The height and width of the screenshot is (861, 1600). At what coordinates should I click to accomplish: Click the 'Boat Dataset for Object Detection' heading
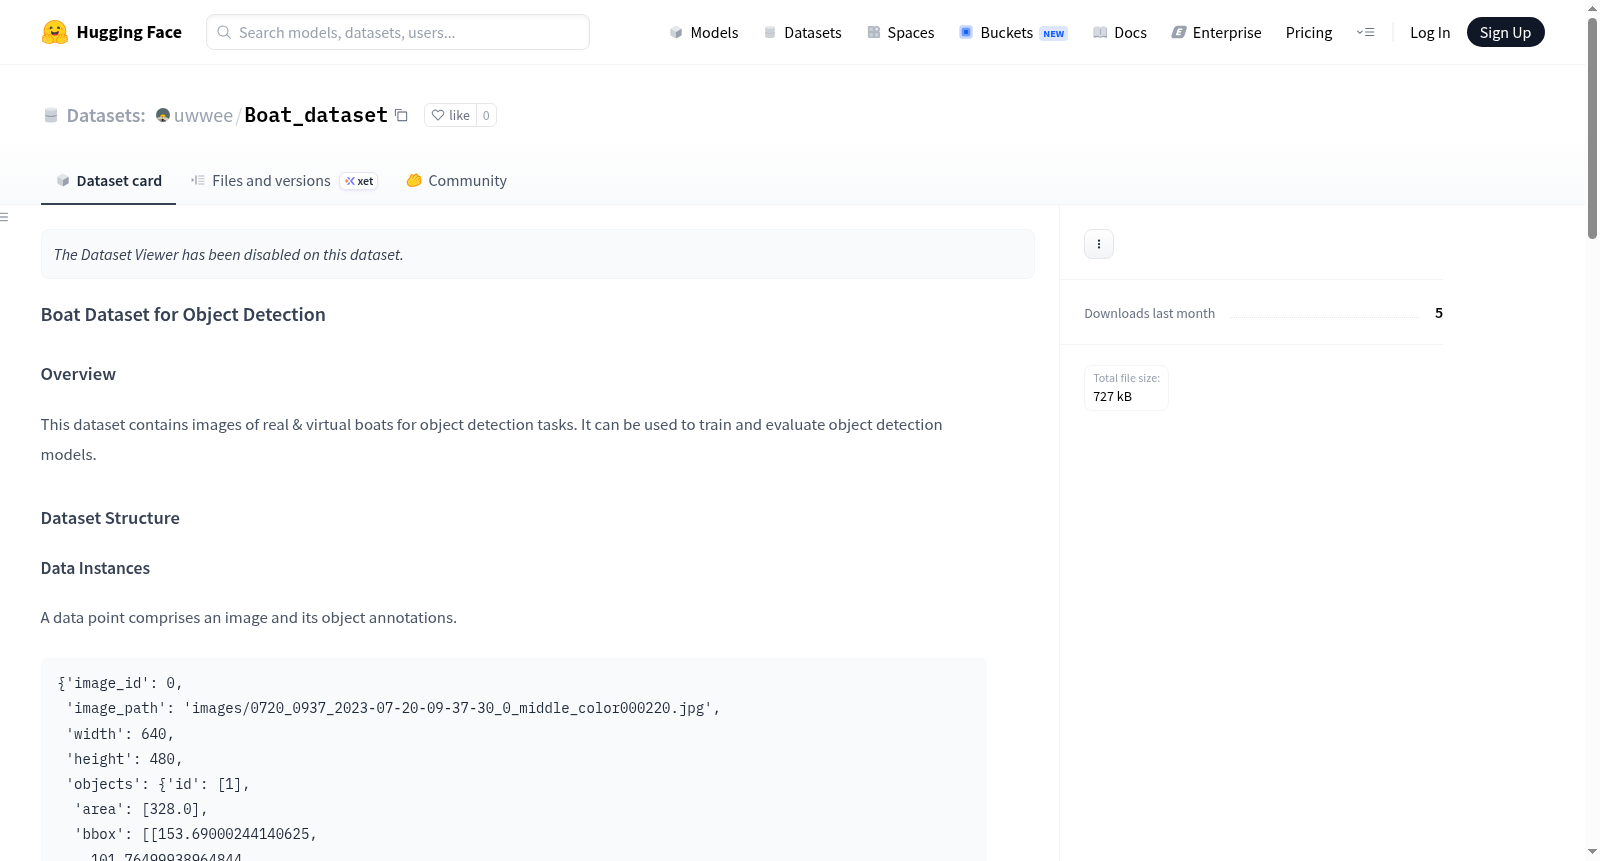(183, 314)
